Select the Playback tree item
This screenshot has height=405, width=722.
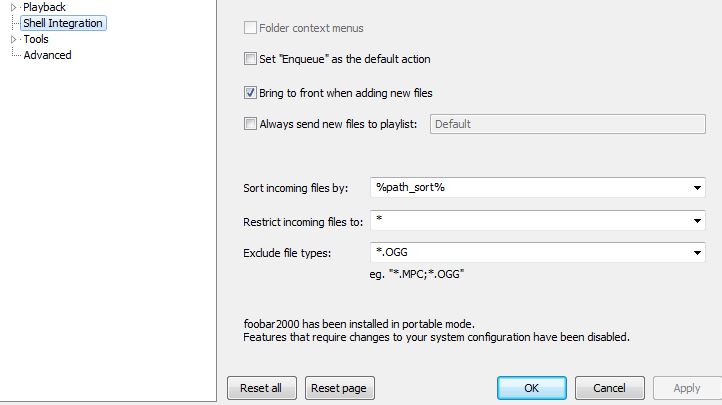tap(44, 7)
